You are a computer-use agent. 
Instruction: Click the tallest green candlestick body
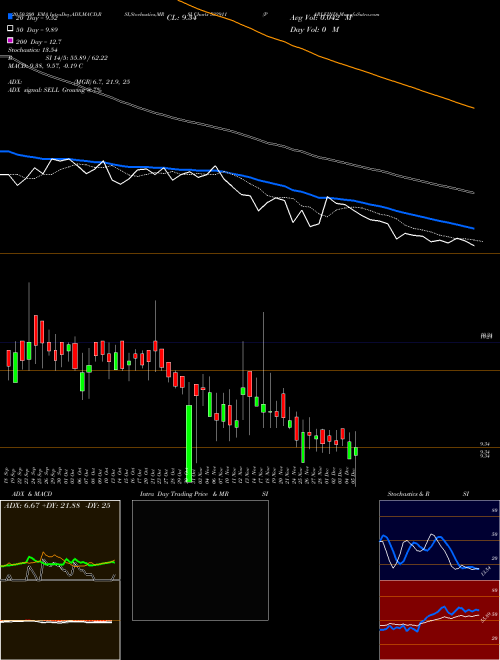(189, 443)
